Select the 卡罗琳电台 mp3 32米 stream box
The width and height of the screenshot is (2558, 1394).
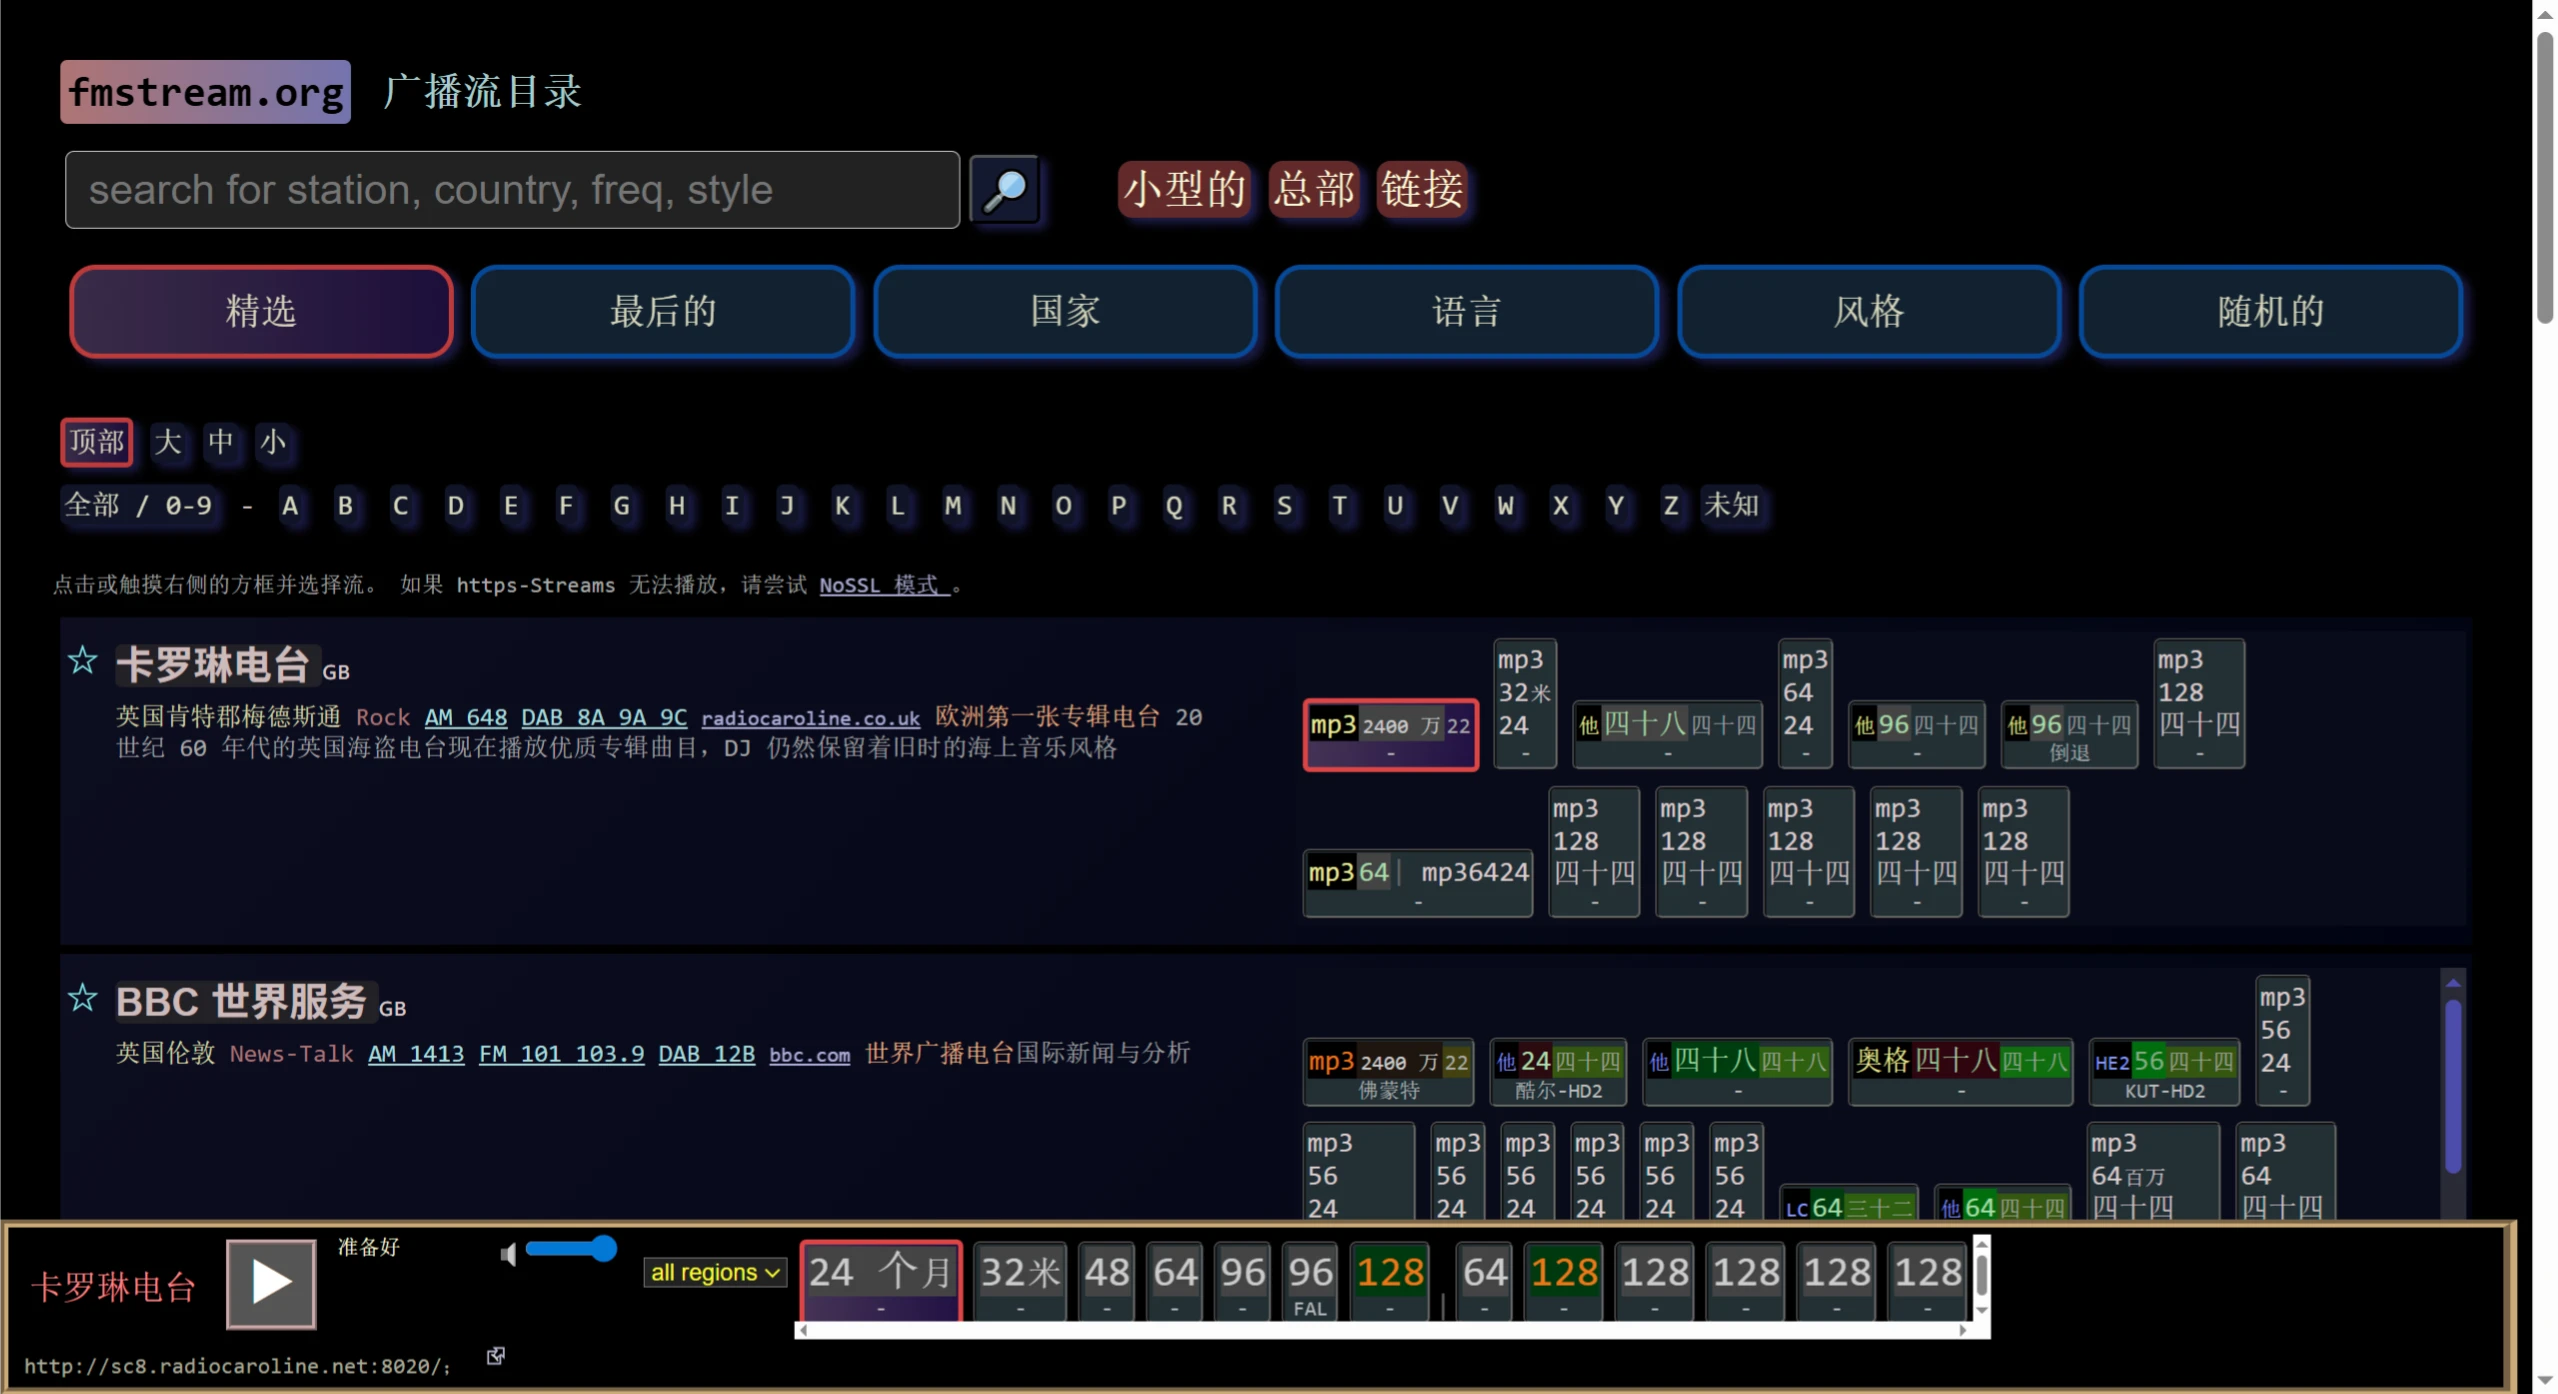coord(1525,704)
